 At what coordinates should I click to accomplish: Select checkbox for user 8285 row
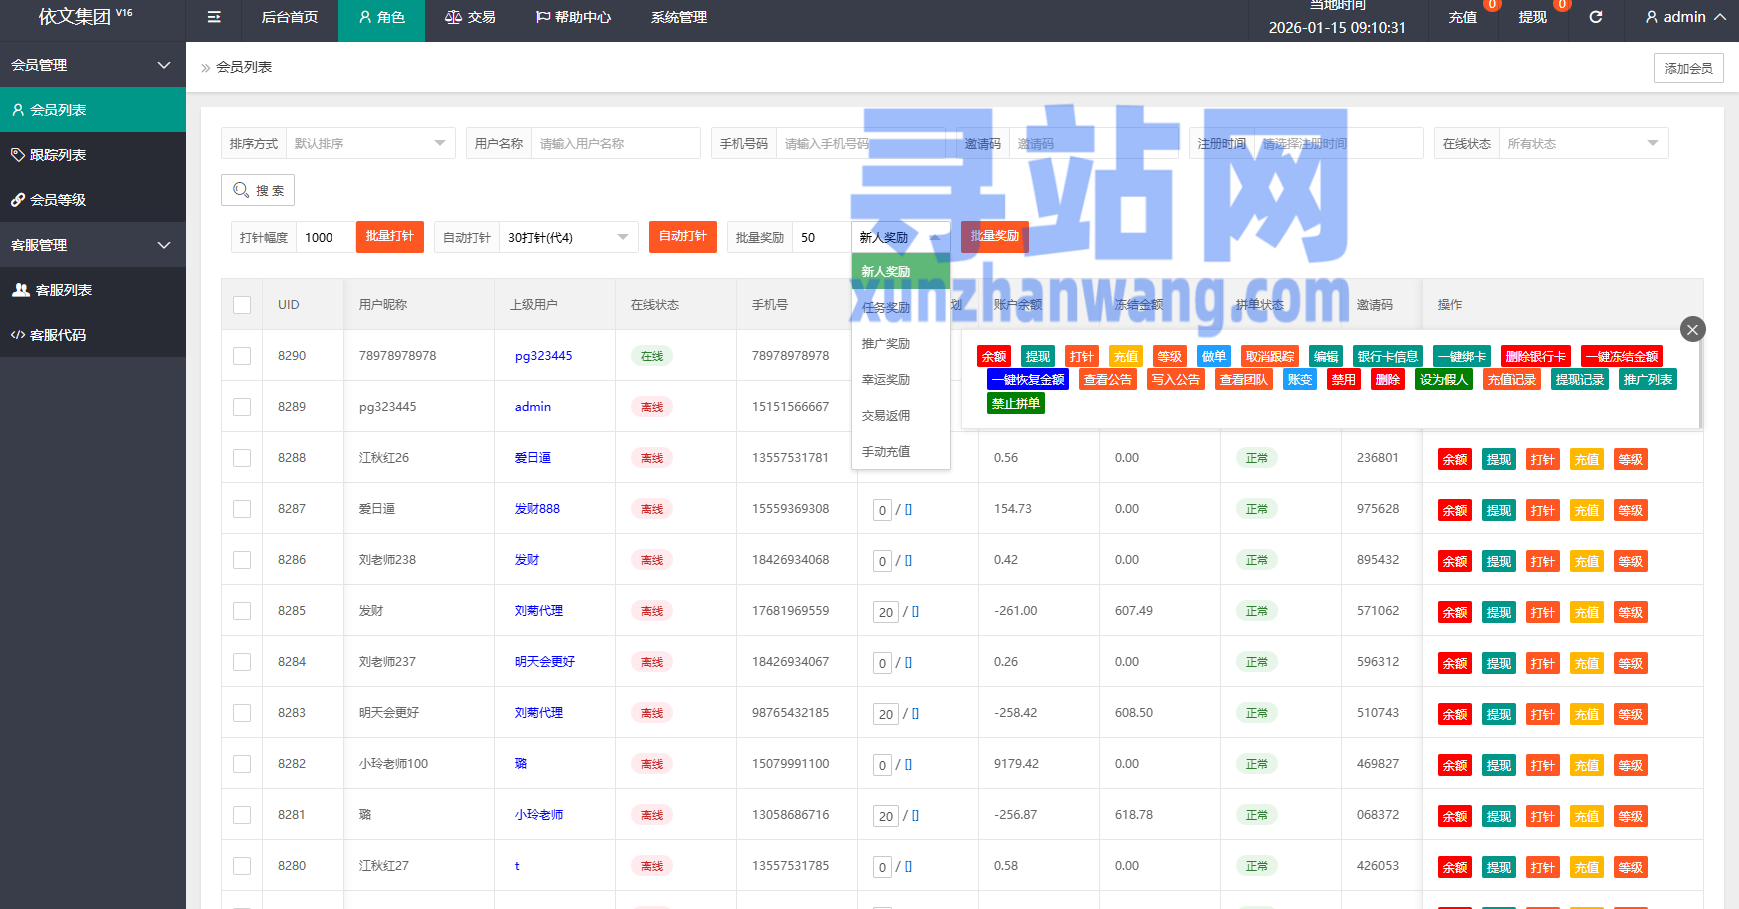click(x=242, y=611)
